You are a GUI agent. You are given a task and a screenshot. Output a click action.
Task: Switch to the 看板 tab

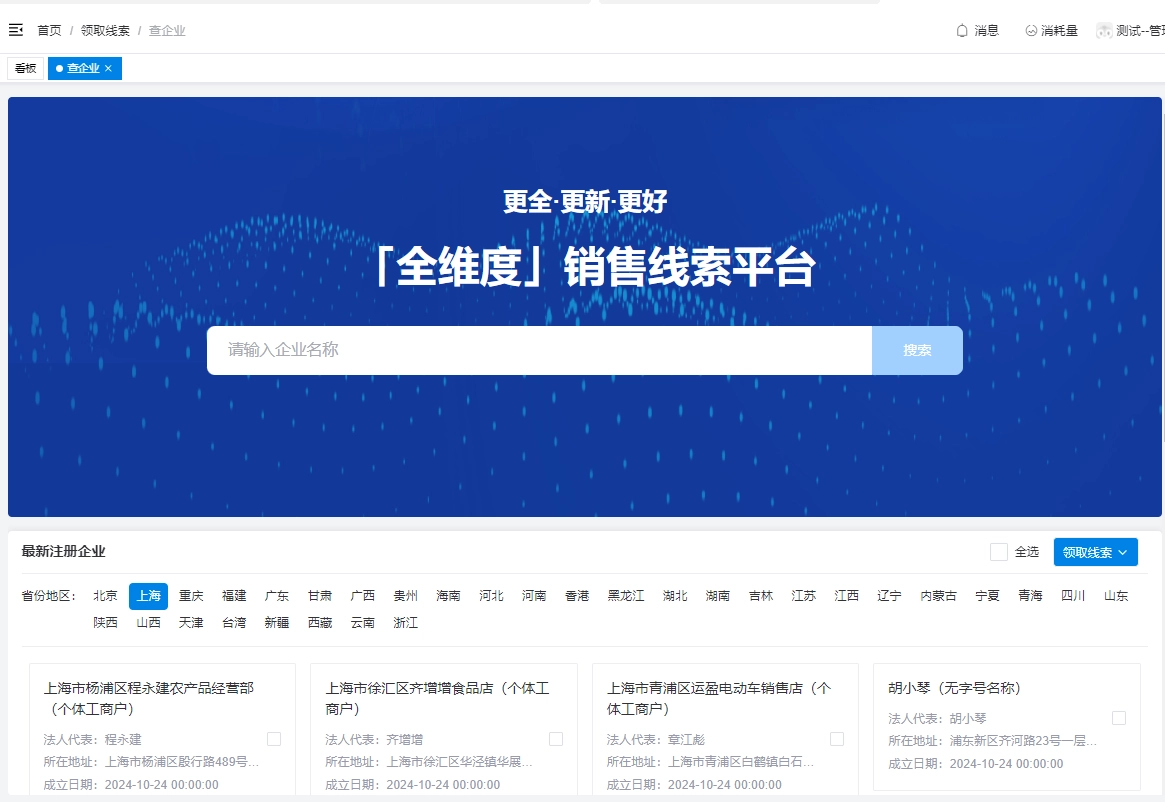click(25, 68)
